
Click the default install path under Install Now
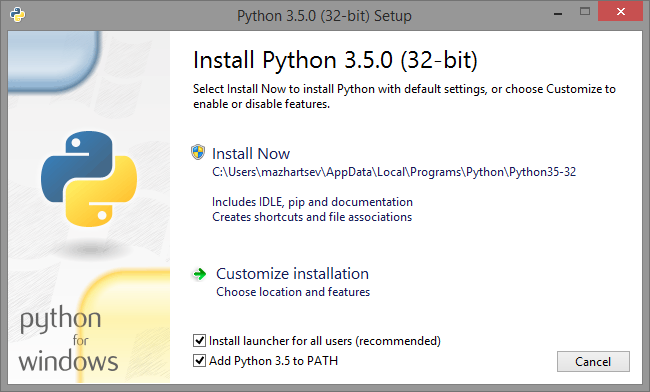[394, 172]
